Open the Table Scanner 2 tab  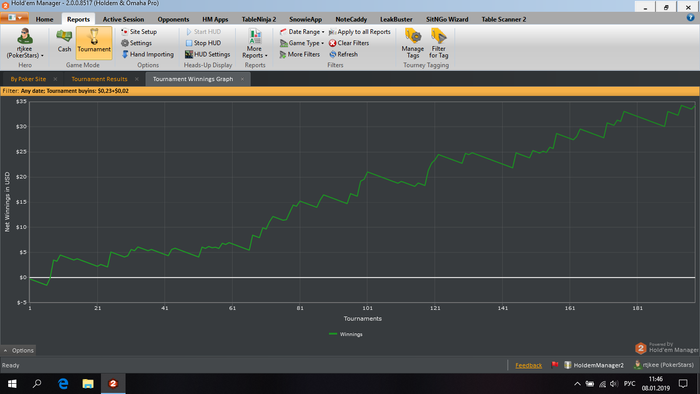coord(504,19)
